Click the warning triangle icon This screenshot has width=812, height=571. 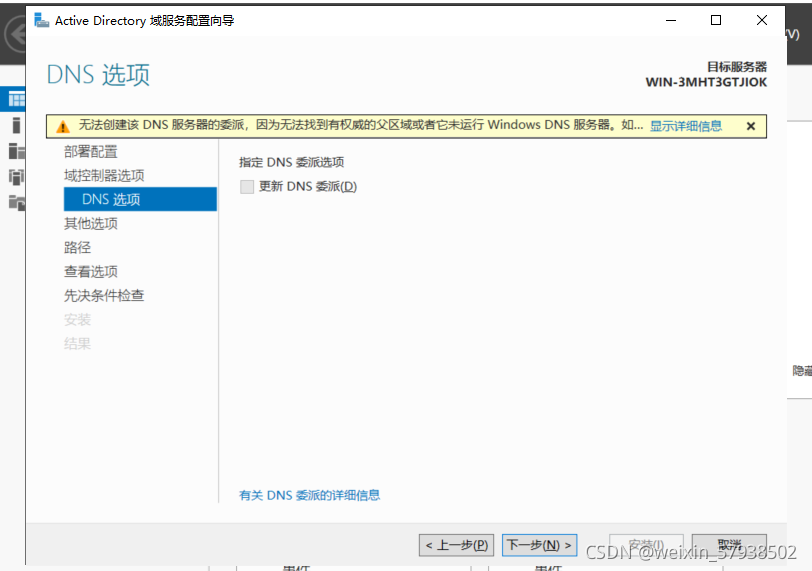pyautogui.click(x=63, y=126)
